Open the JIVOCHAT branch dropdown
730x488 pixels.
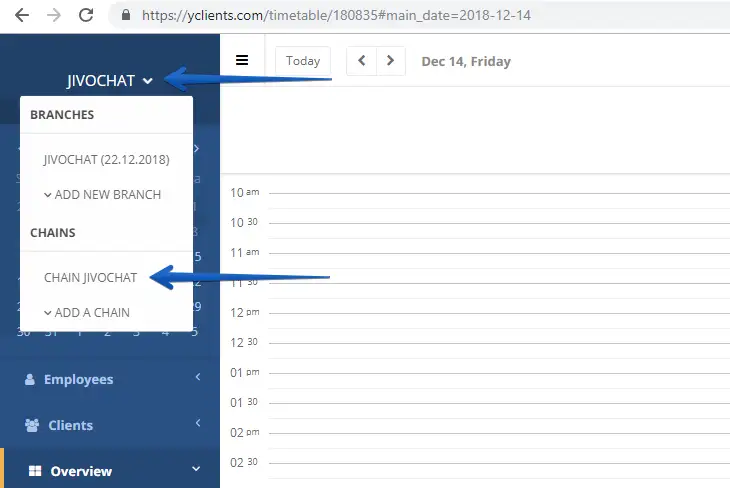point(109,81)
